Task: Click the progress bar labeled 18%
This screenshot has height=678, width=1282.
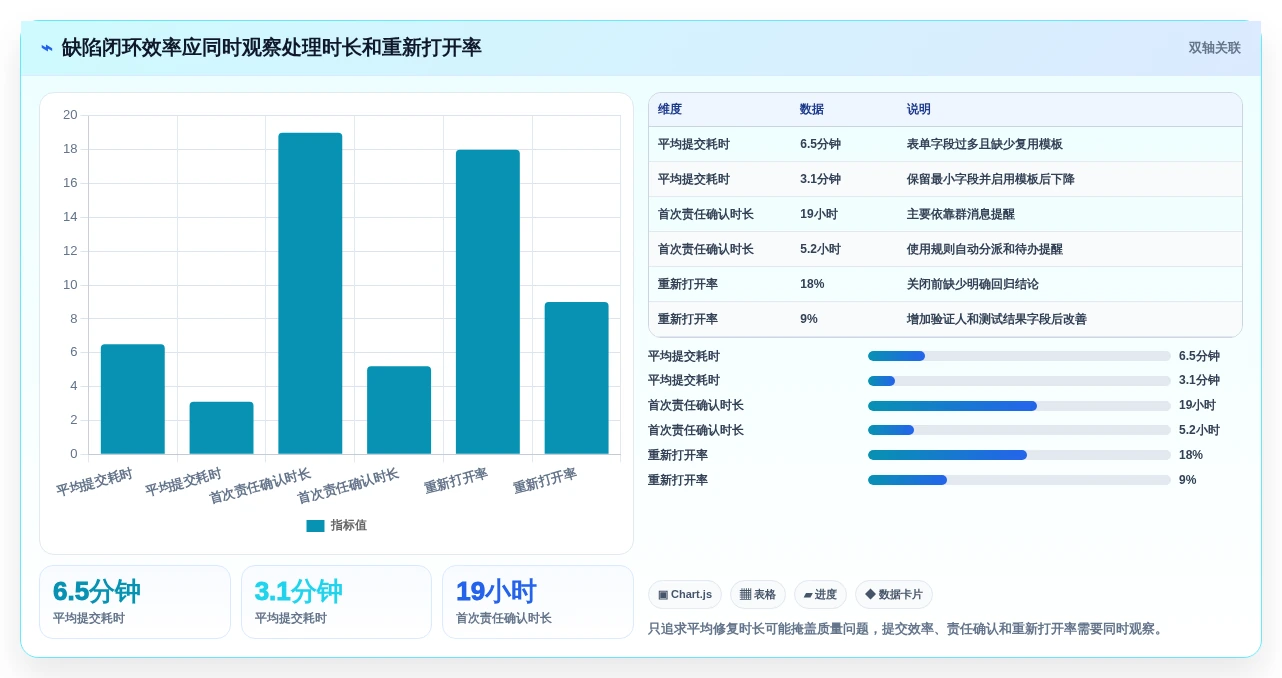Action: point(1019,455)
